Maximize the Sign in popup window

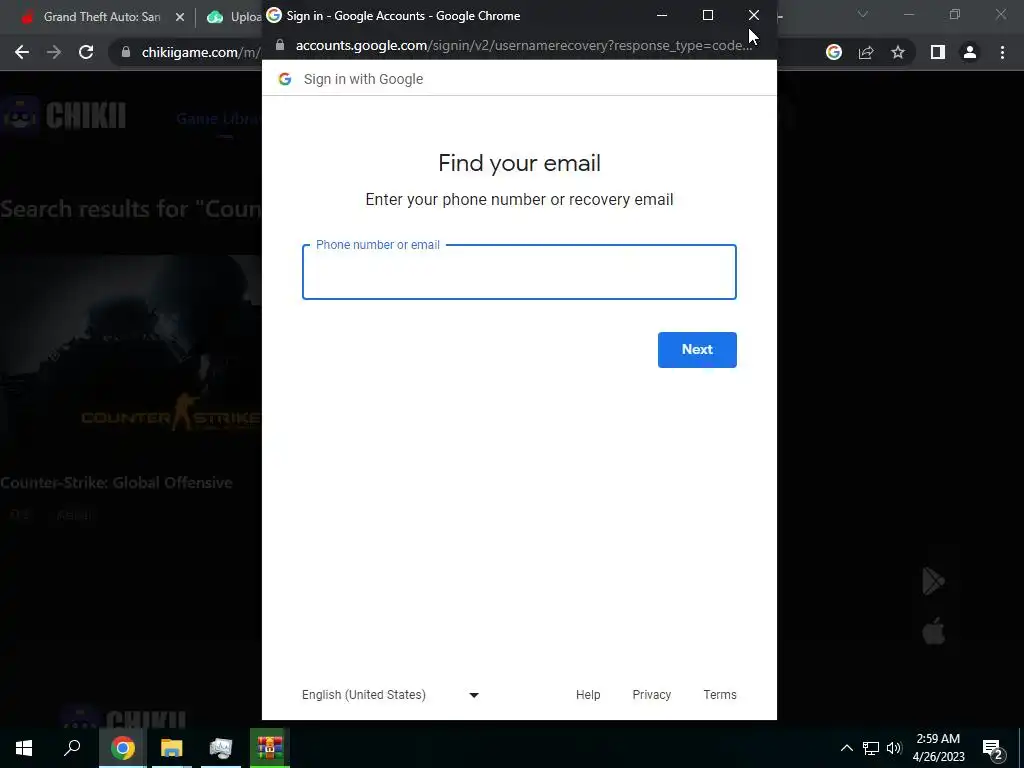coord(707,15)
